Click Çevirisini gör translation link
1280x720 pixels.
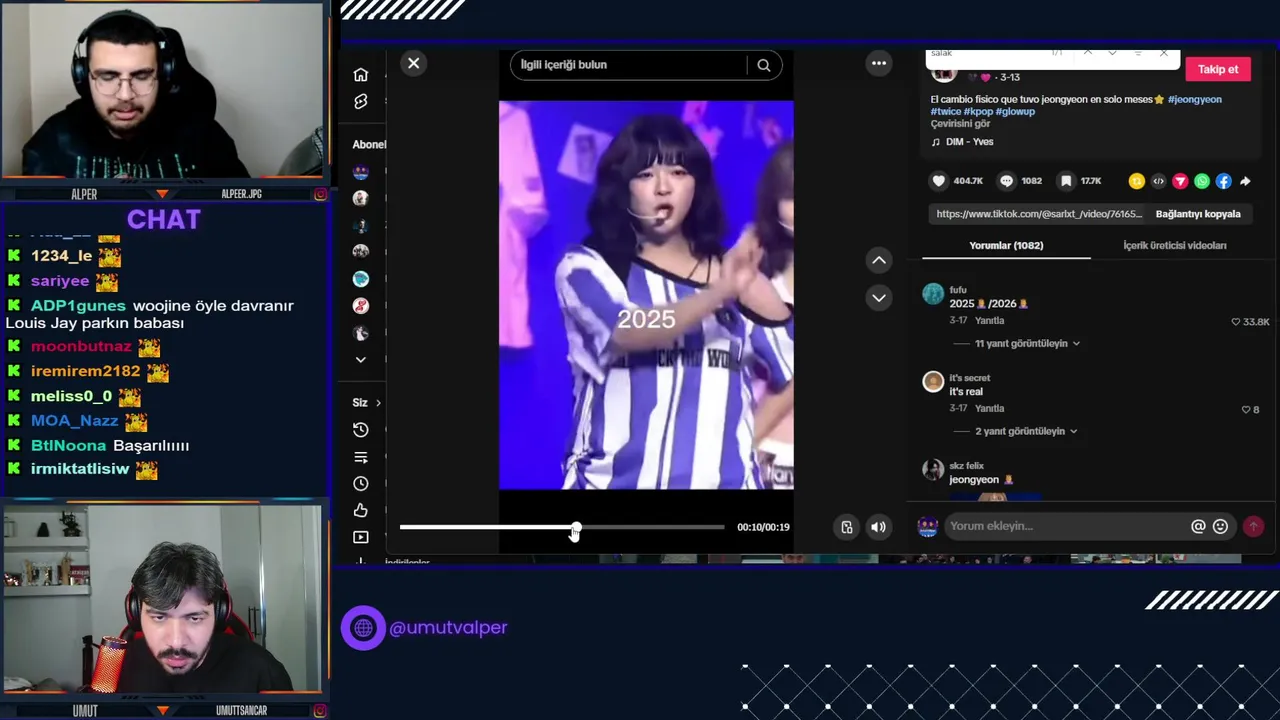click(x=960, y=124)
